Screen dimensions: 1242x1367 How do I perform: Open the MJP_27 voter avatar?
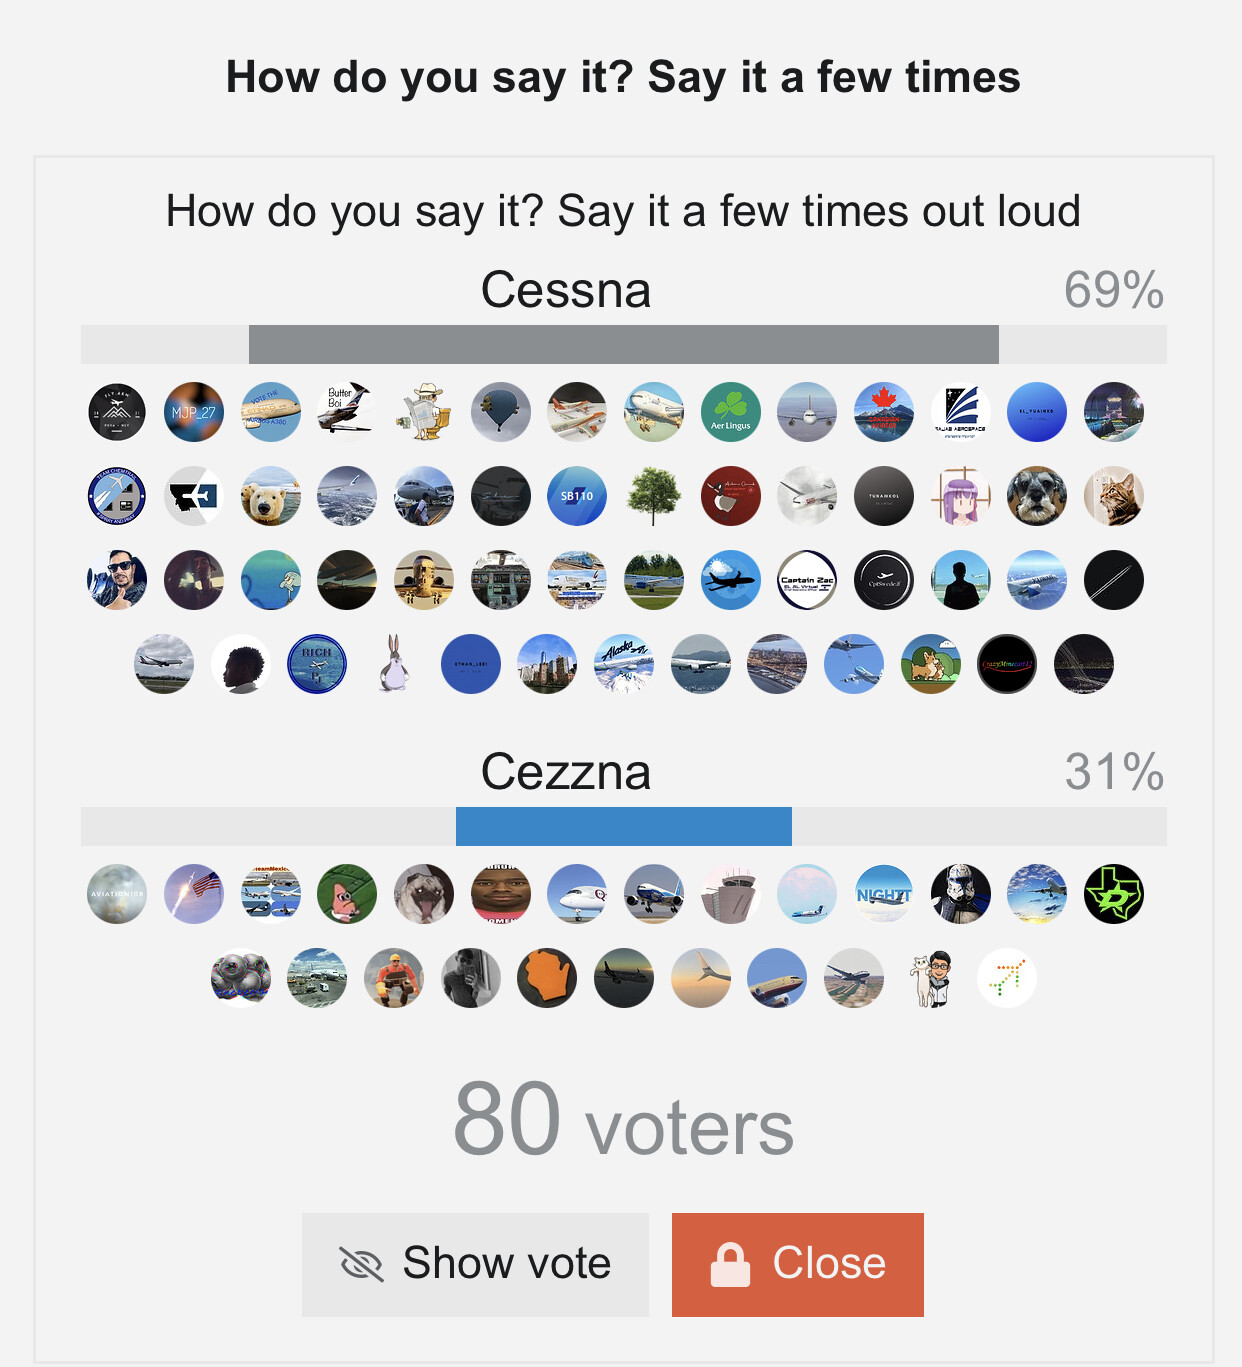click(194, 412)
